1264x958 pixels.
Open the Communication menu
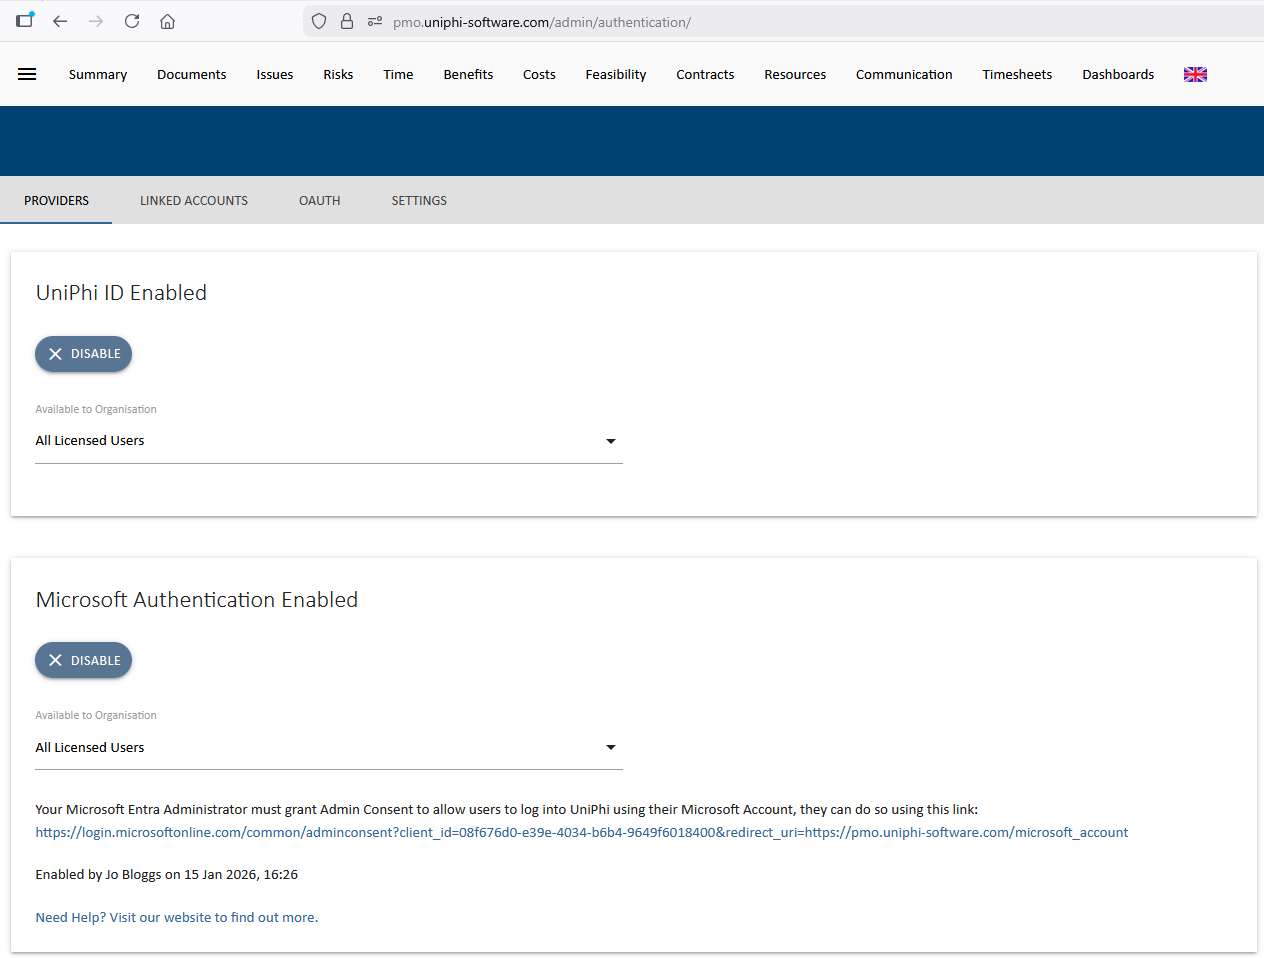coord(904,74)
